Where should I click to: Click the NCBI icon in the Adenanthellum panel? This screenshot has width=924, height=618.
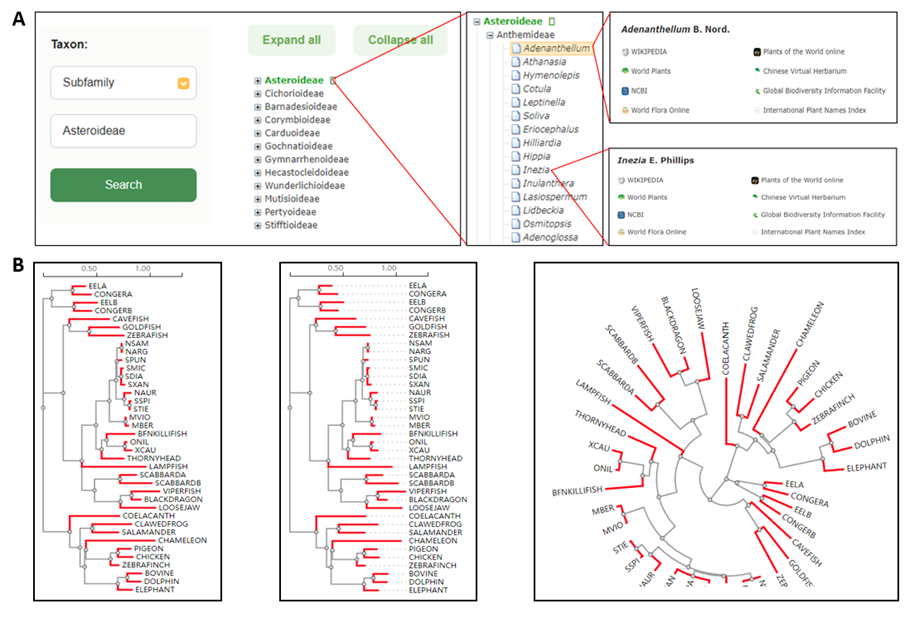(625, 90)
